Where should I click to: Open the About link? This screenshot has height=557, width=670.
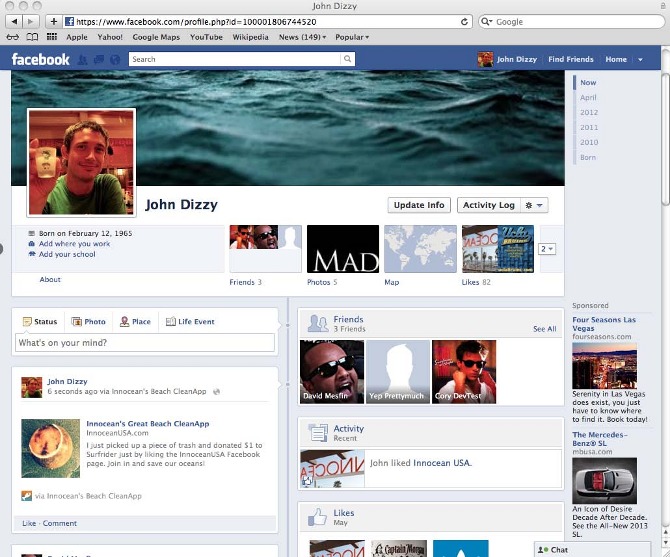(x=50, y=279)
